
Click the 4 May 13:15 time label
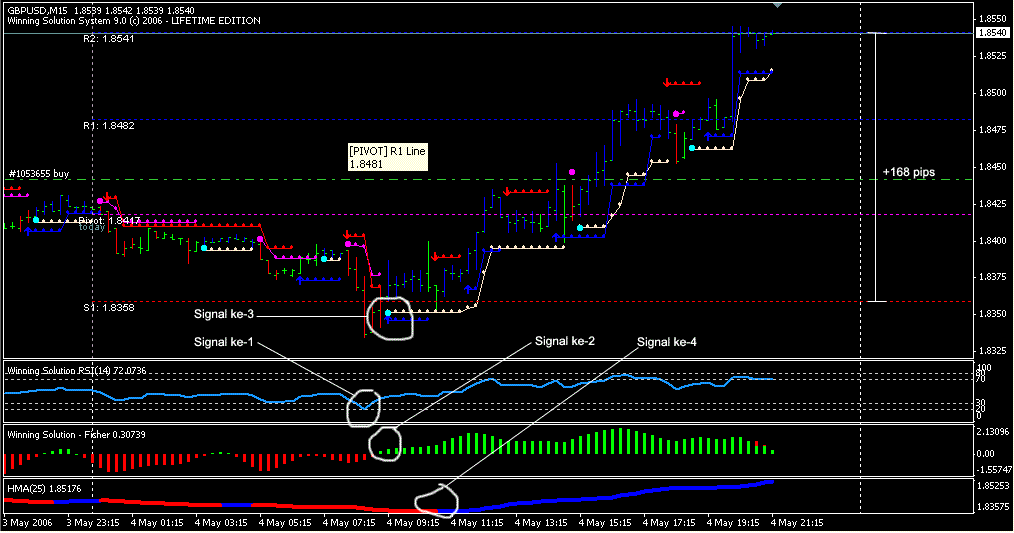point(541,523)
